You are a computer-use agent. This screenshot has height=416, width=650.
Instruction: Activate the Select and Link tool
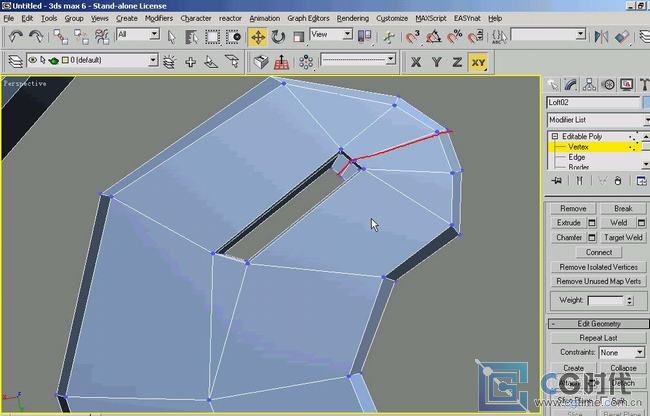(x=60, y=36)
